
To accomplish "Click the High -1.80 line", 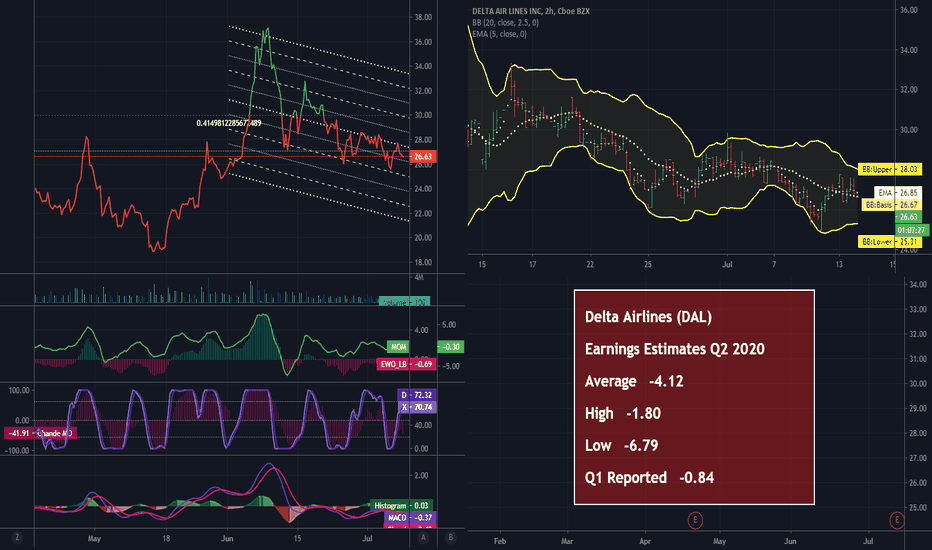I will pos(623,413).
